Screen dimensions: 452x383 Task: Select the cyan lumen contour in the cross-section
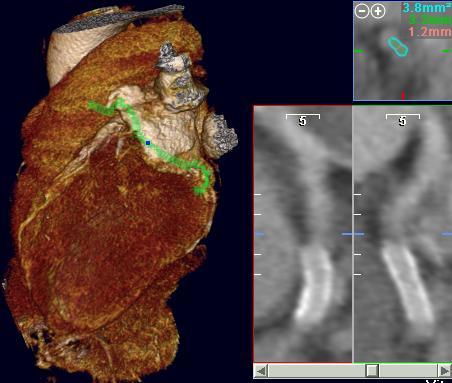tap(398, 47)
